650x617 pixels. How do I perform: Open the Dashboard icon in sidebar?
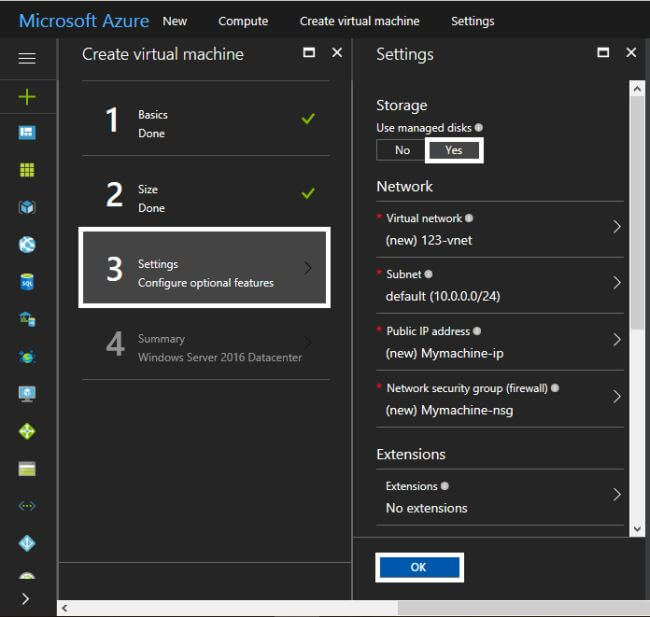[x=27, y=133]
